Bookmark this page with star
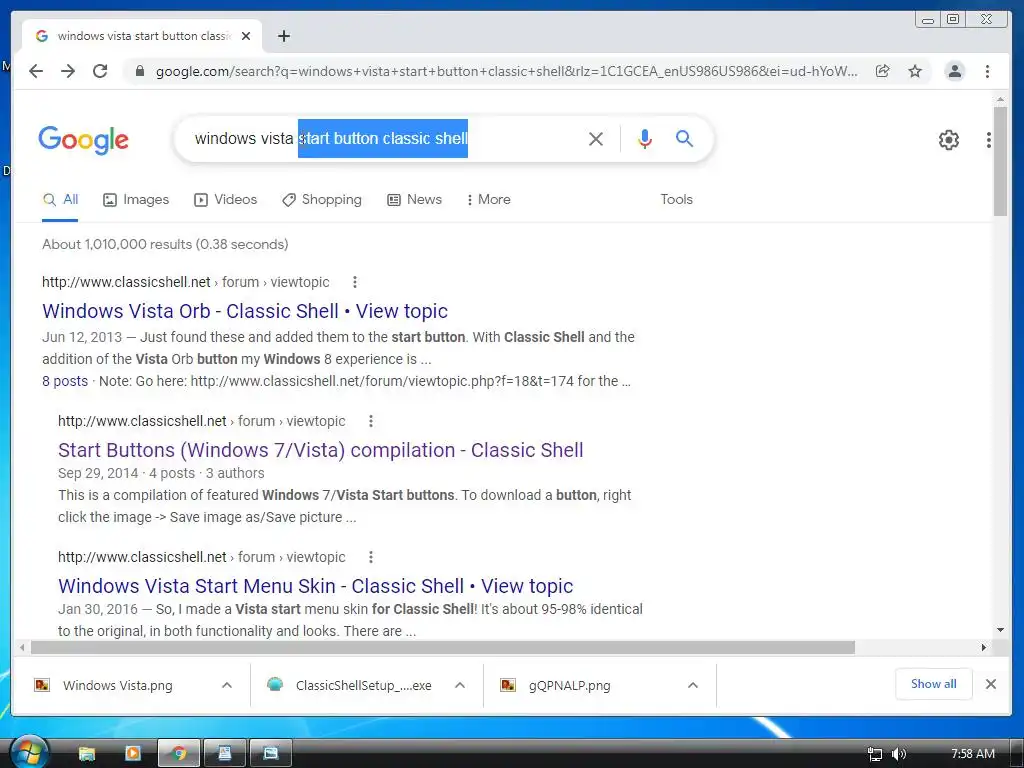The width and height of the screenshot is (1024, 768). click(x=915, y=71)
